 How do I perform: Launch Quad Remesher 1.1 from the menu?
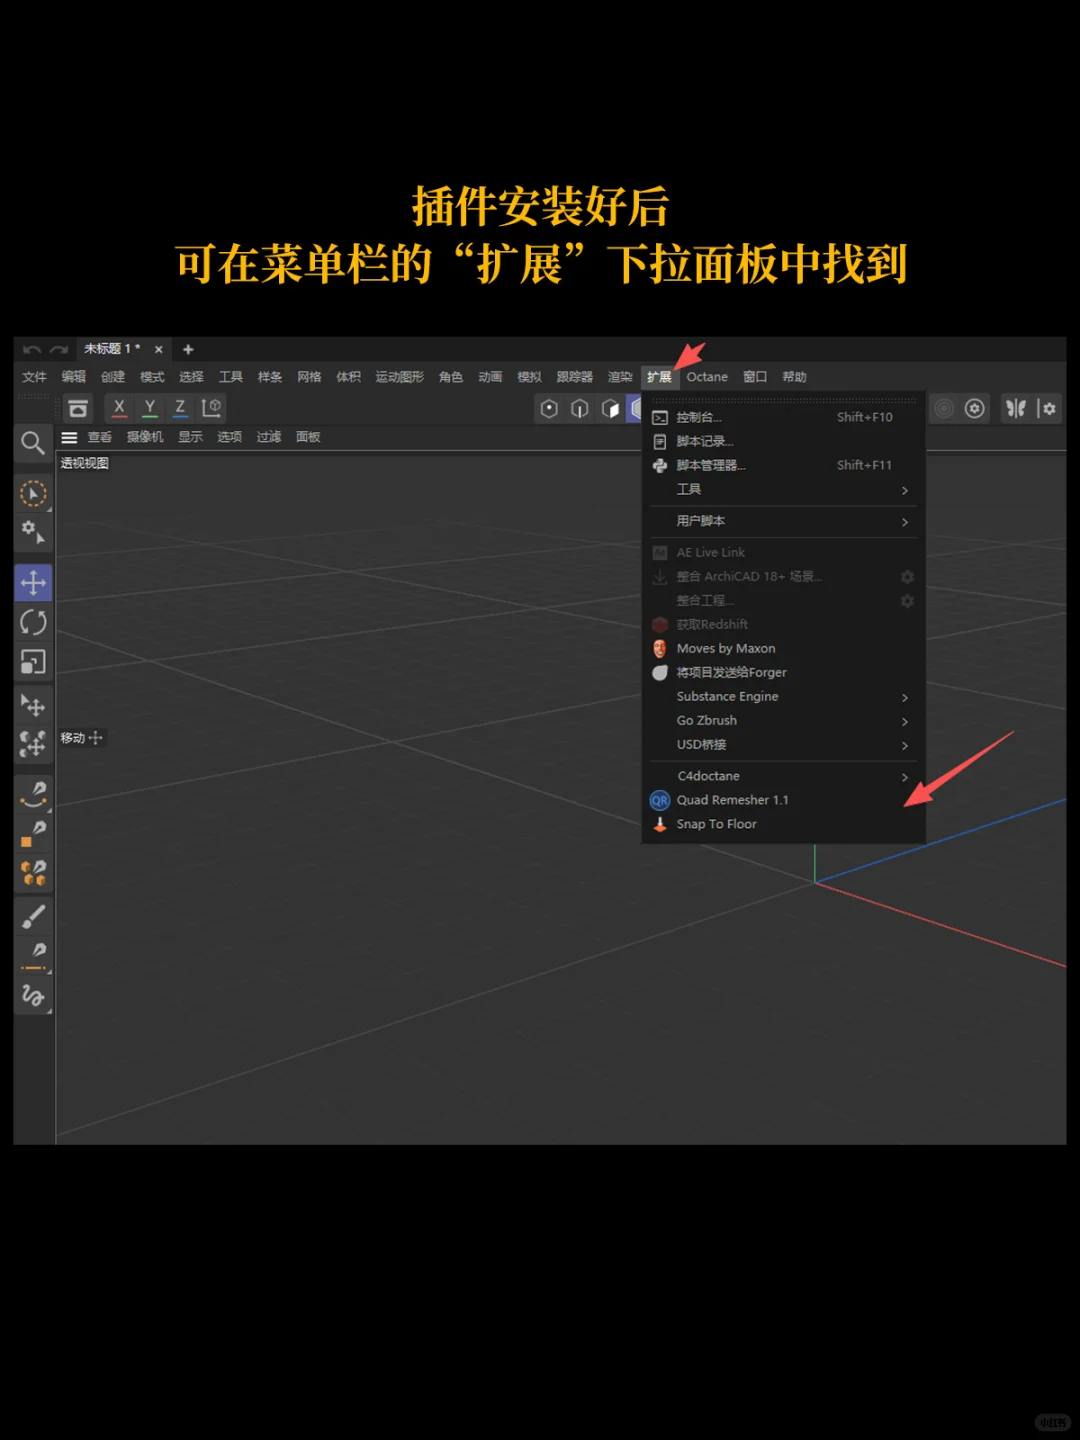pyautogui.click(x=732, y=799)
